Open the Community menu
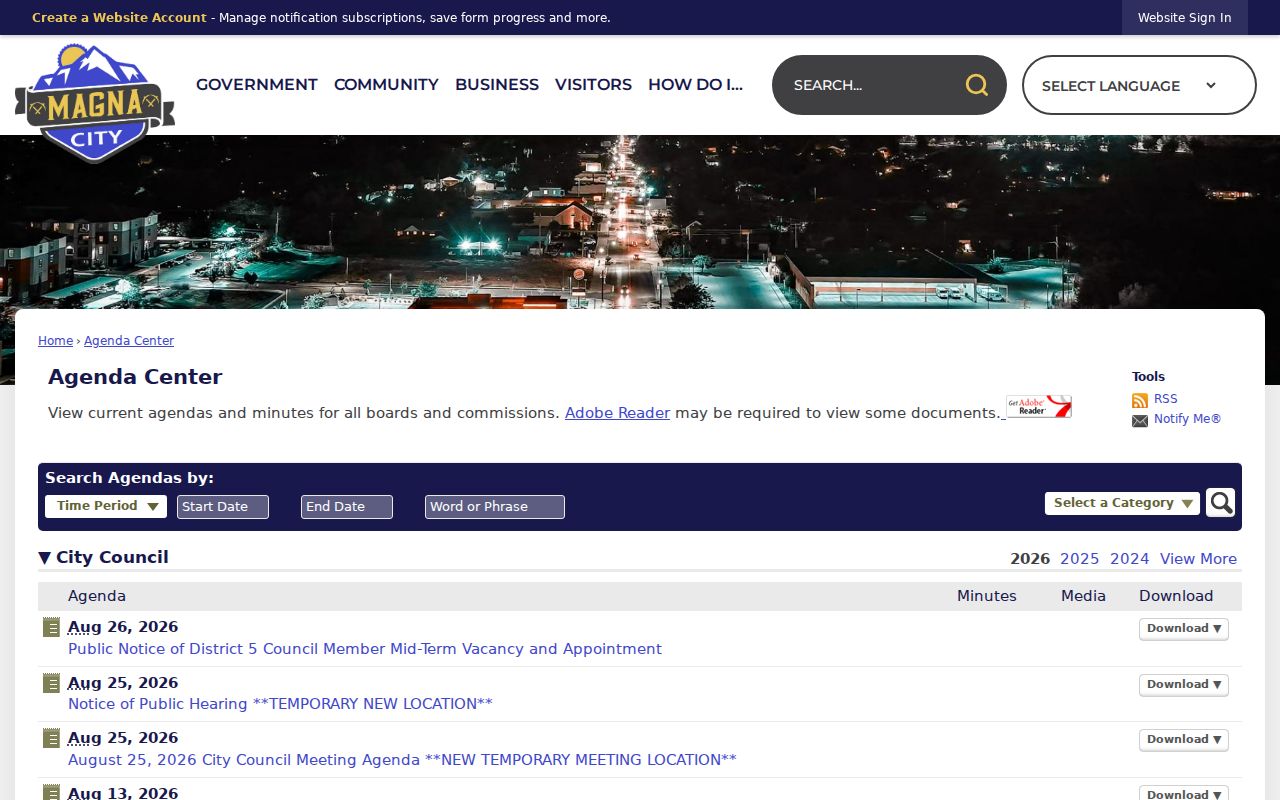Screen dimensions: 1280x800 386,85
